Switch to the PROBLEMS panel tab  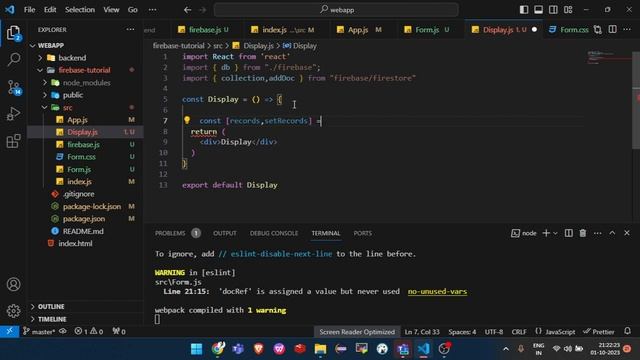(x=170, y=233)
